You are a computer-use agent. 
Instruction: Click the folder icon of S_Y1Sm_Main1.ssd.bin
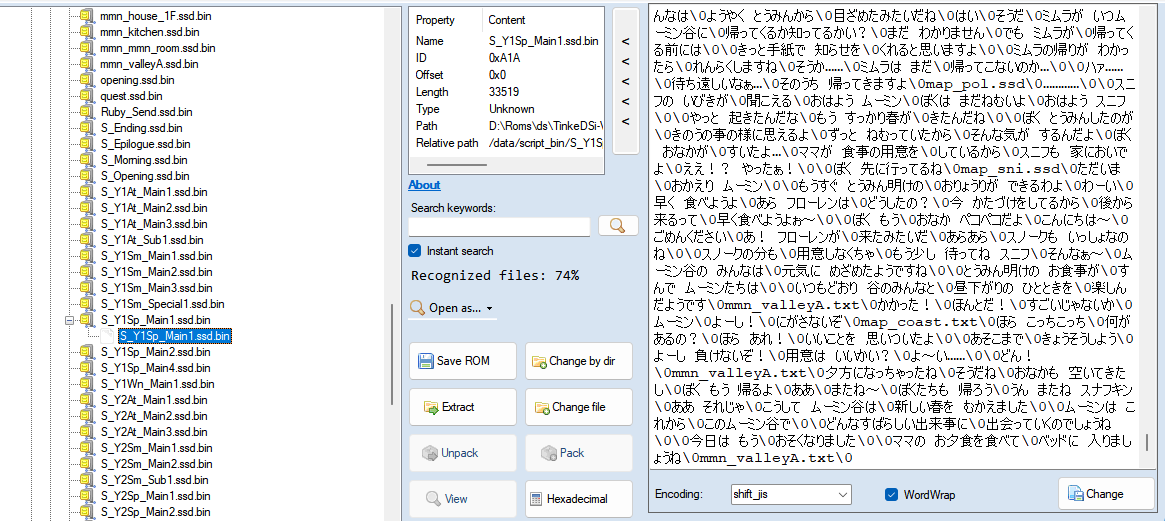click(x=87, y=256)
